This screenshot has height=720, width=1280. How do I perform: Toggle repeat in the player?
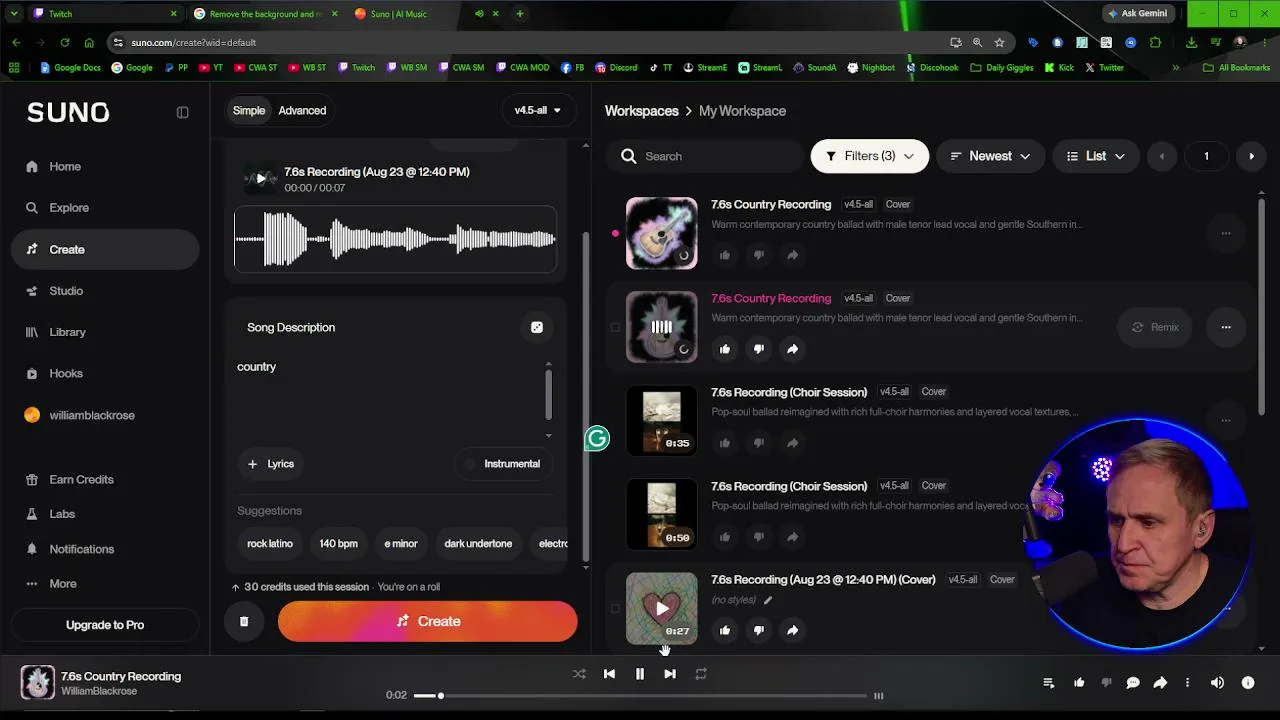[701, 674]
